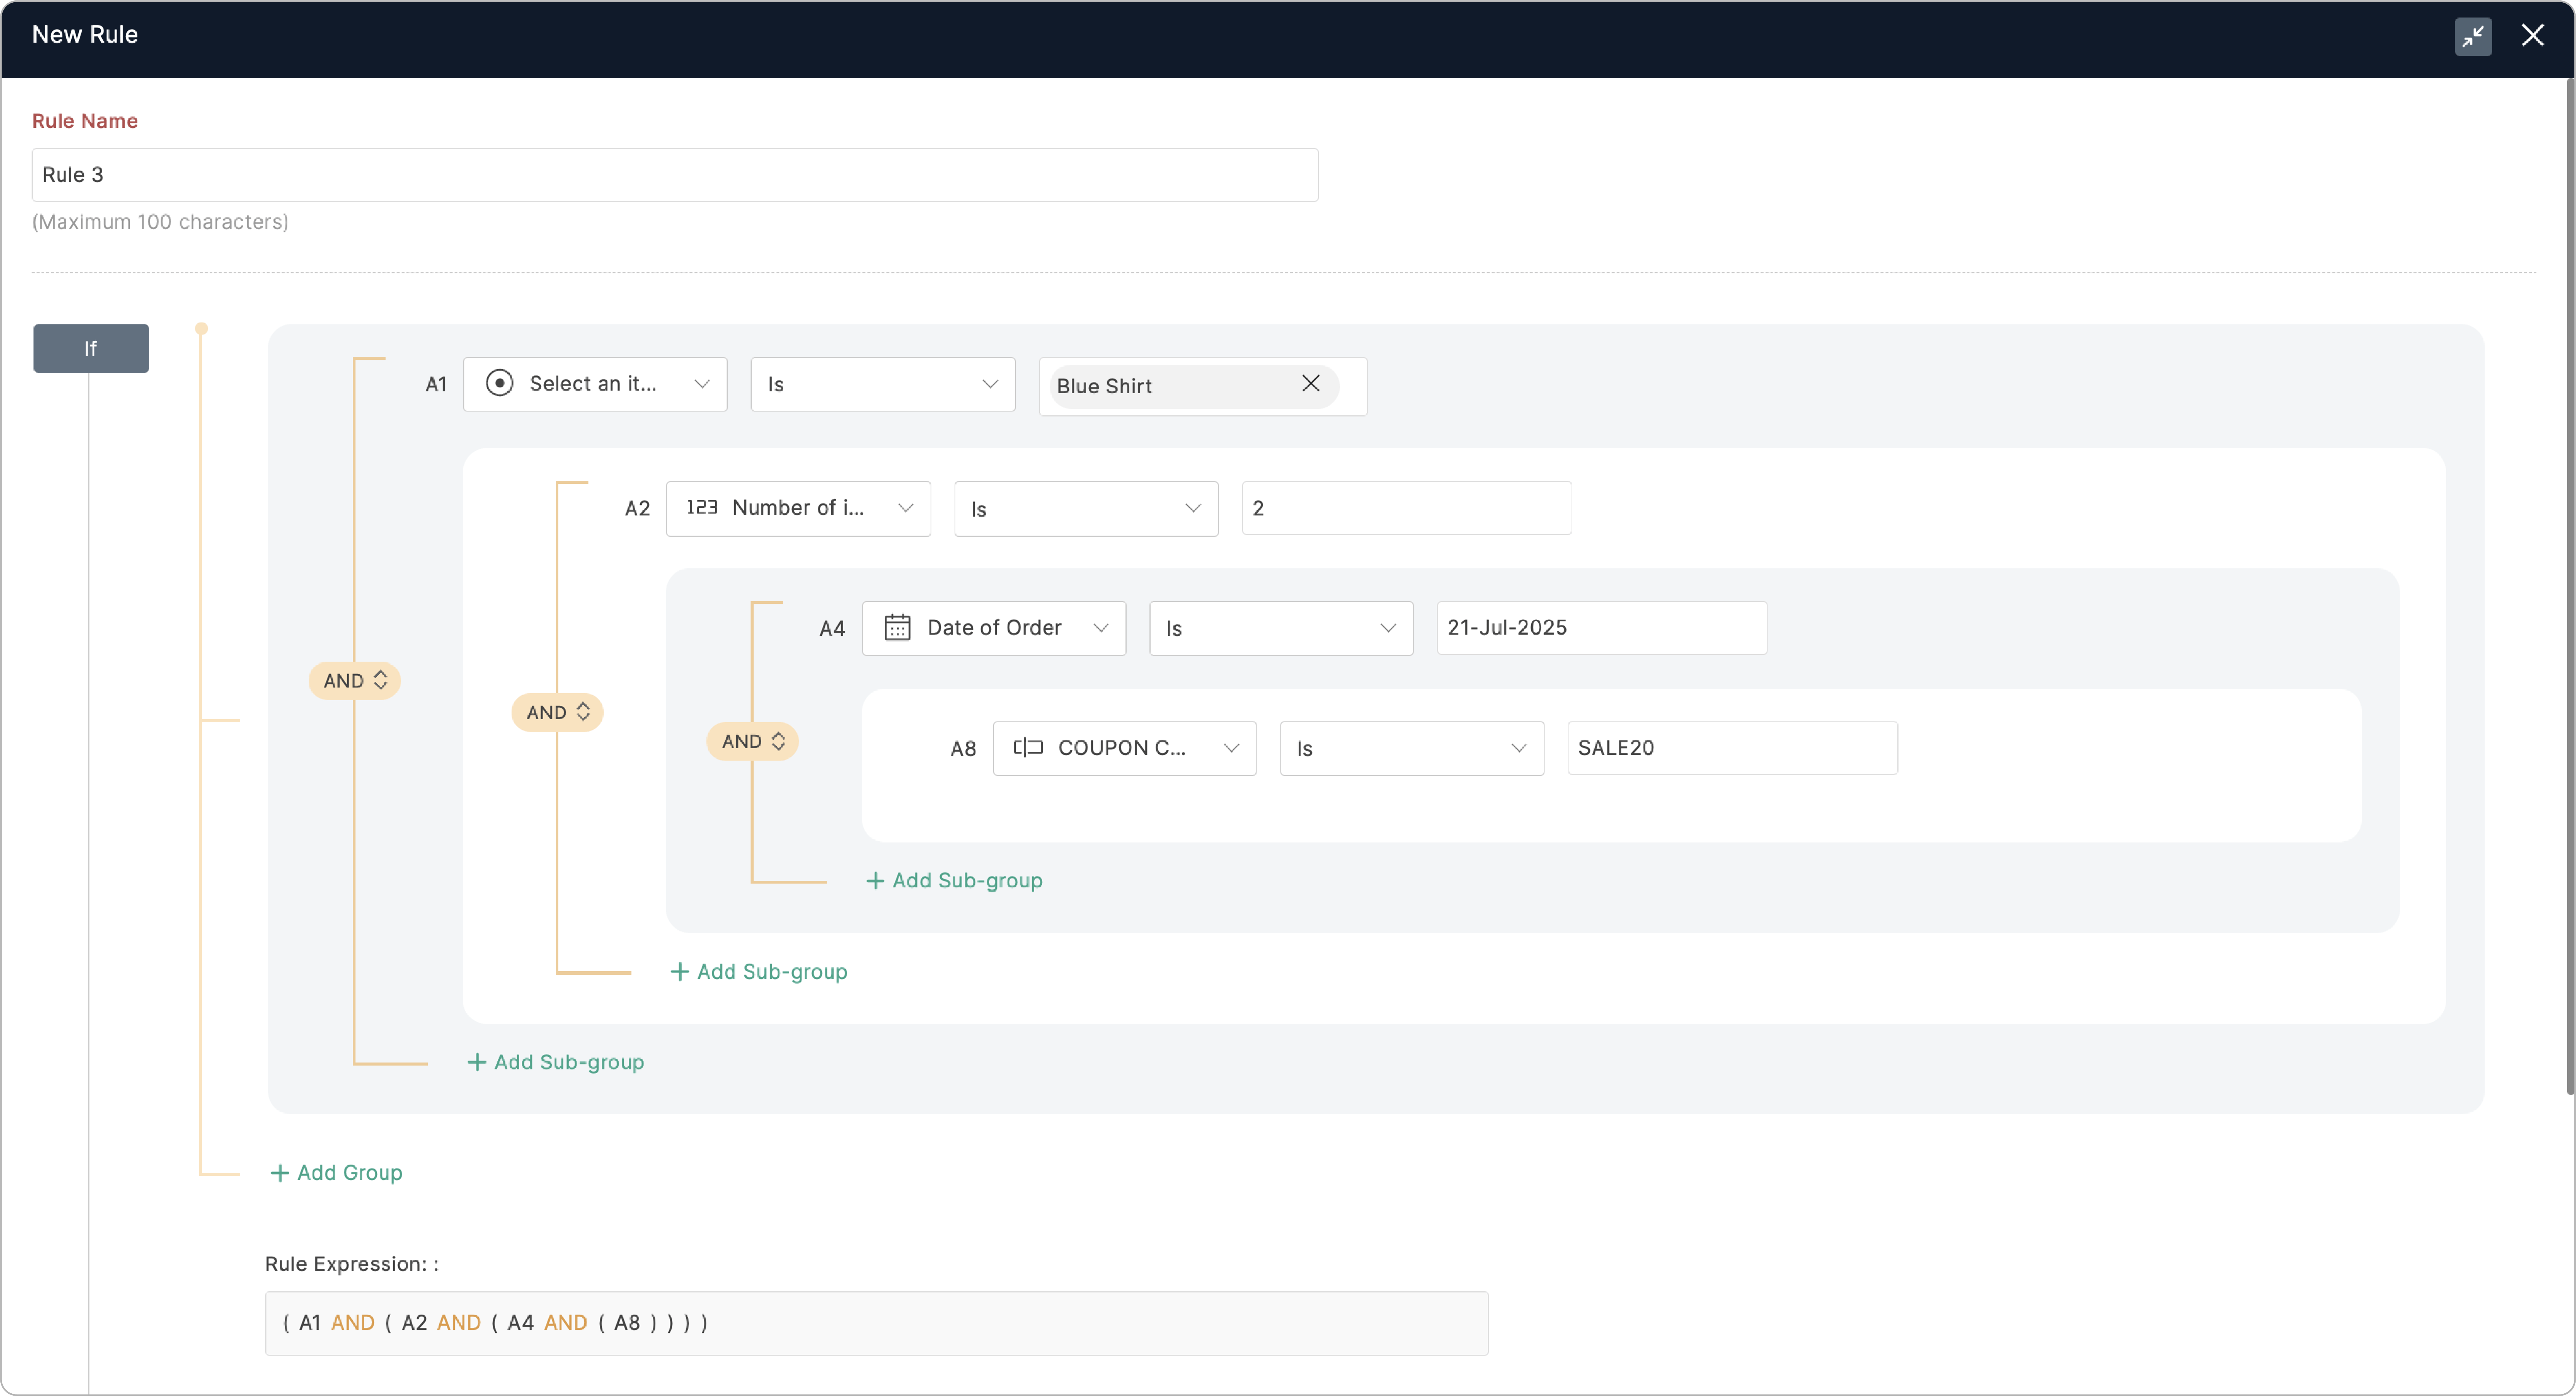Click the calendar icon in the A4 field
This screenshot has width=2576, height=1396.
coord(897,628)
